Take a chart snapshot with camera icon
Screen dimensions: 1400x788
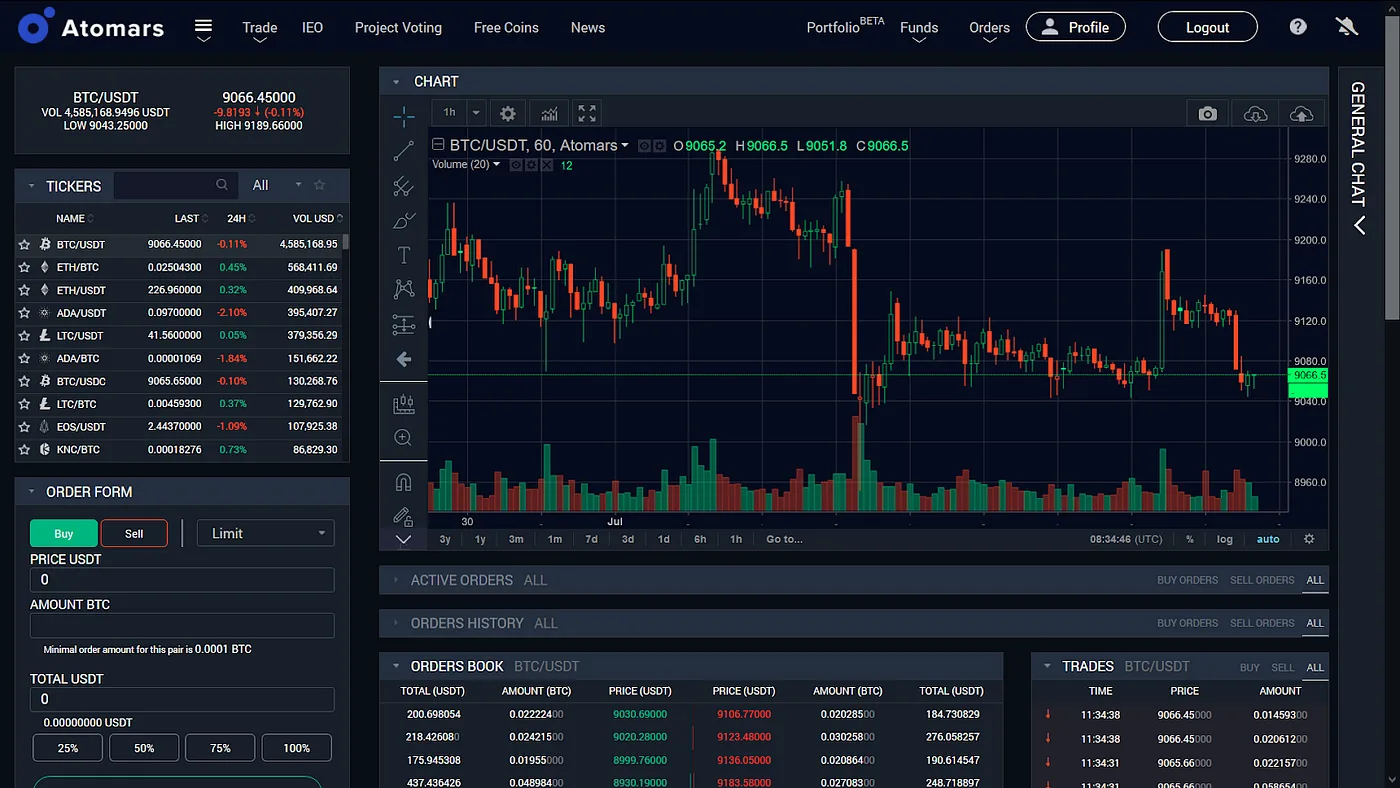pyautogui.click(x=1208, y=114)
